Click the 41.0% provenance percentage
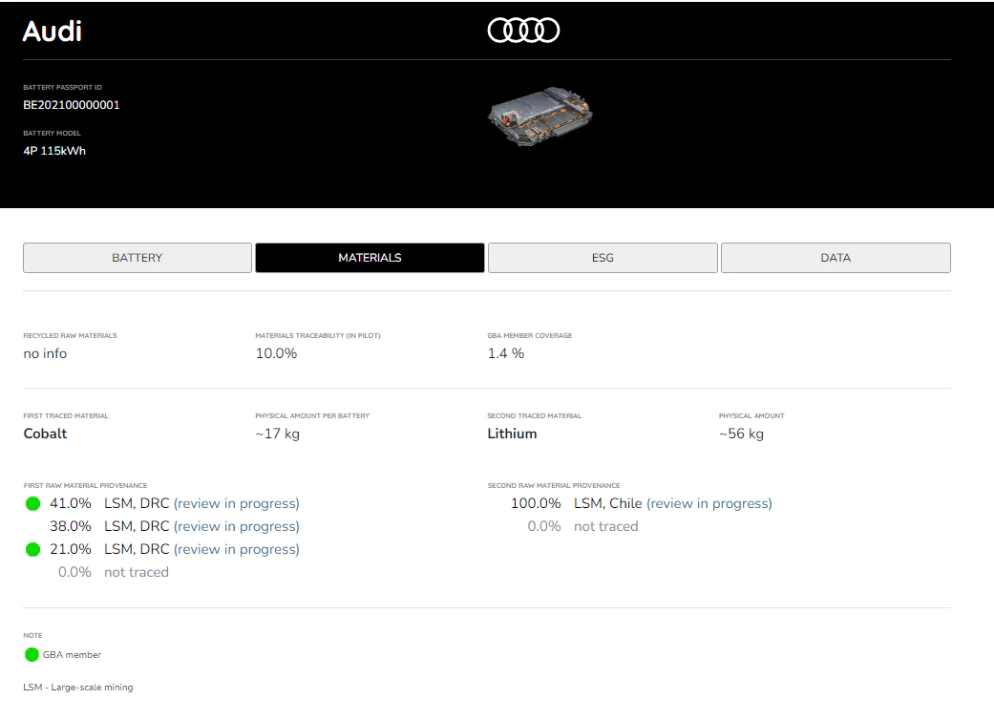This screenshot has height=720, width=994. 70,503
